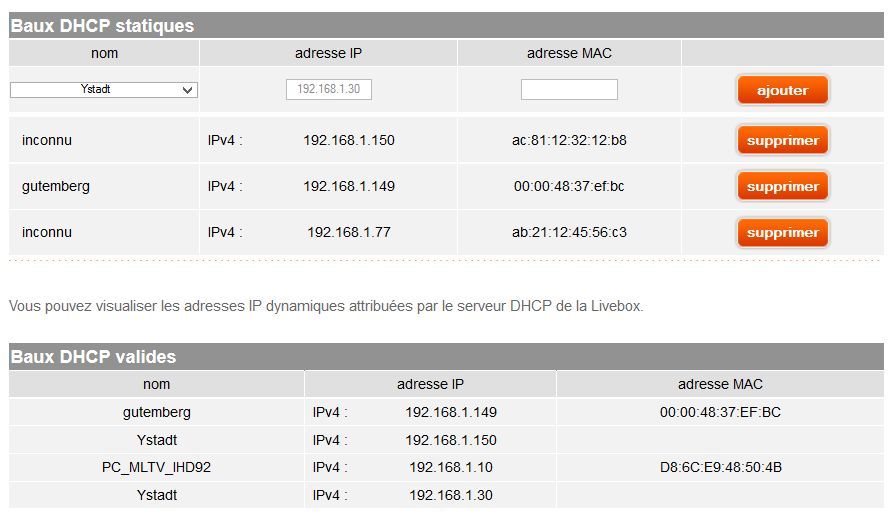Select gutemberg in the static leases table

(x=56, y=186)
